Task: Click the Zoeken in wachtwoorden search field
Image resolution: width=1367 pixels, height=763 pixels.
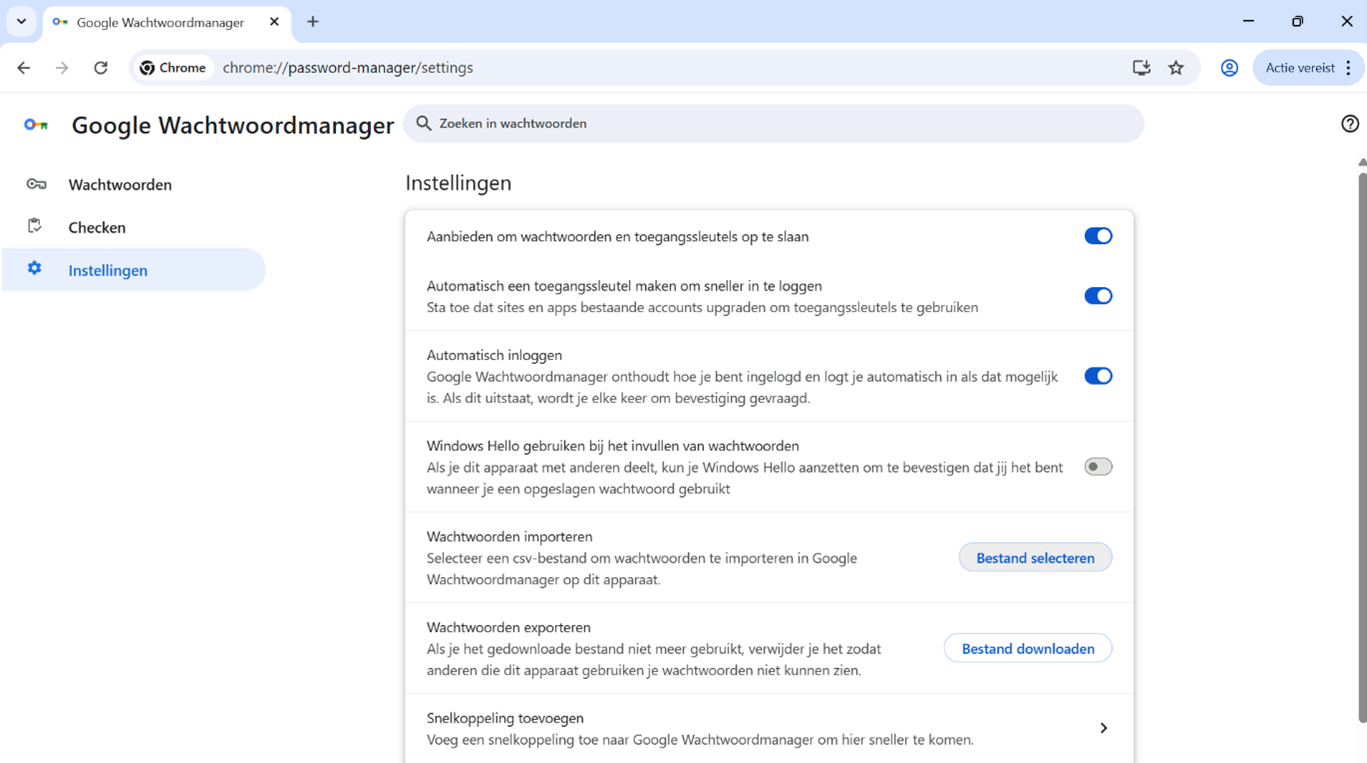Action: click(x=700, y=123)
